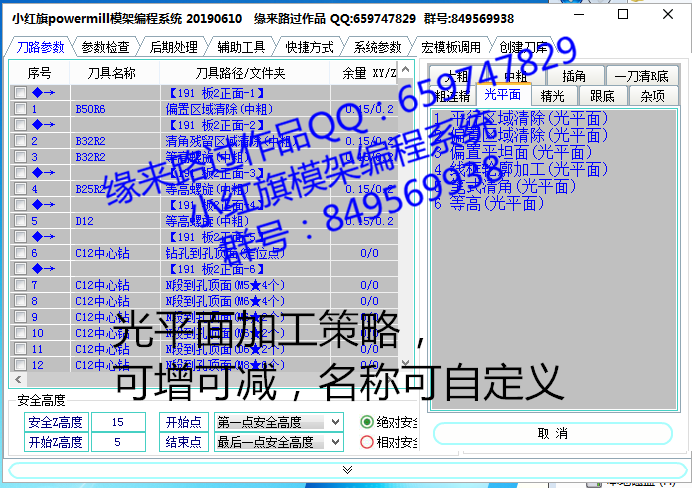Tick the checkbox of group 【191 板2正面-3】
The image size is (692, 488).
click(x=20, y=173)
